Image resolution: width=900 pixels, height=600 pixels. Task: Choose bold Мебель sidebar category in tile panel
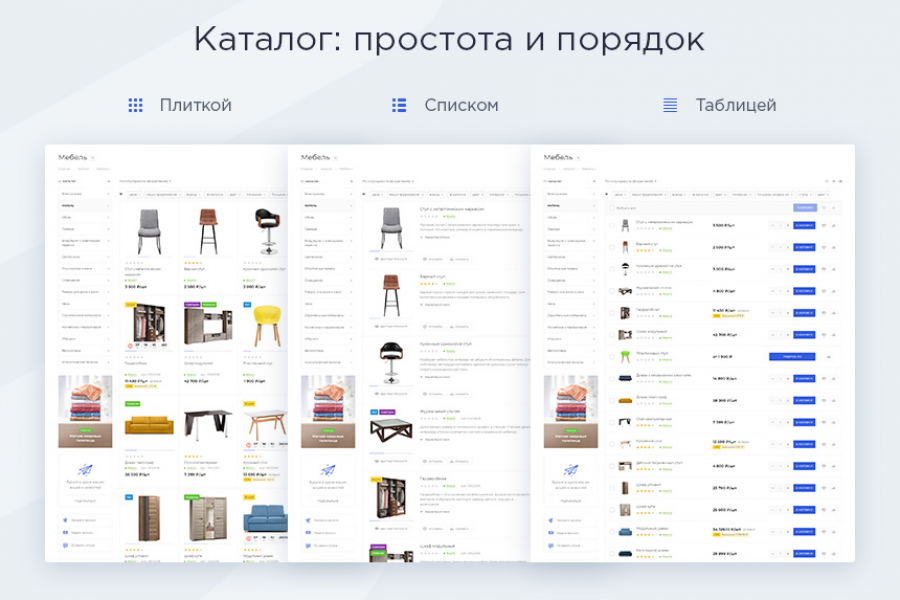pos(85,206)
